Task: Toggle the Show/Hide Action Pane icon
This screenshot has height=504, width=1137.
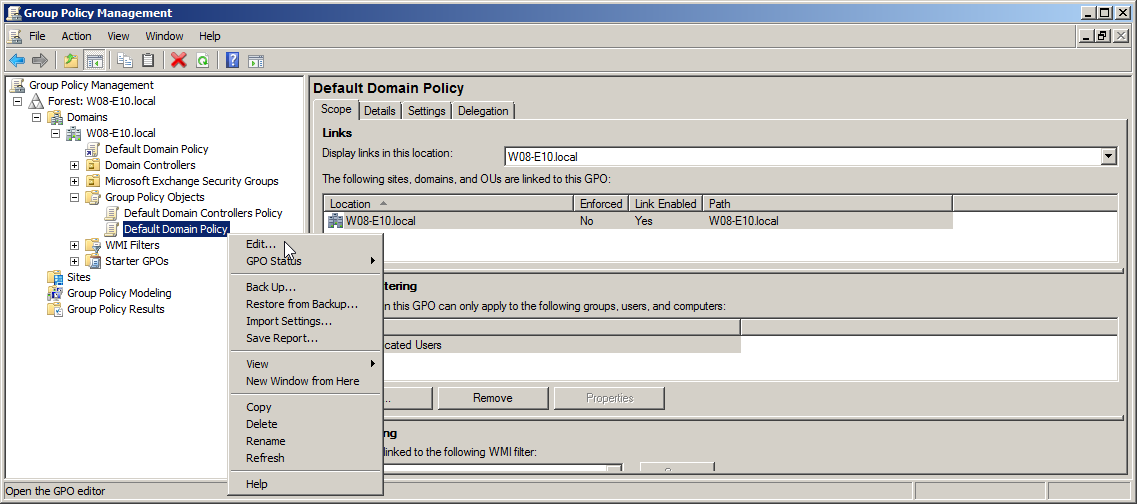Action: 255,60
